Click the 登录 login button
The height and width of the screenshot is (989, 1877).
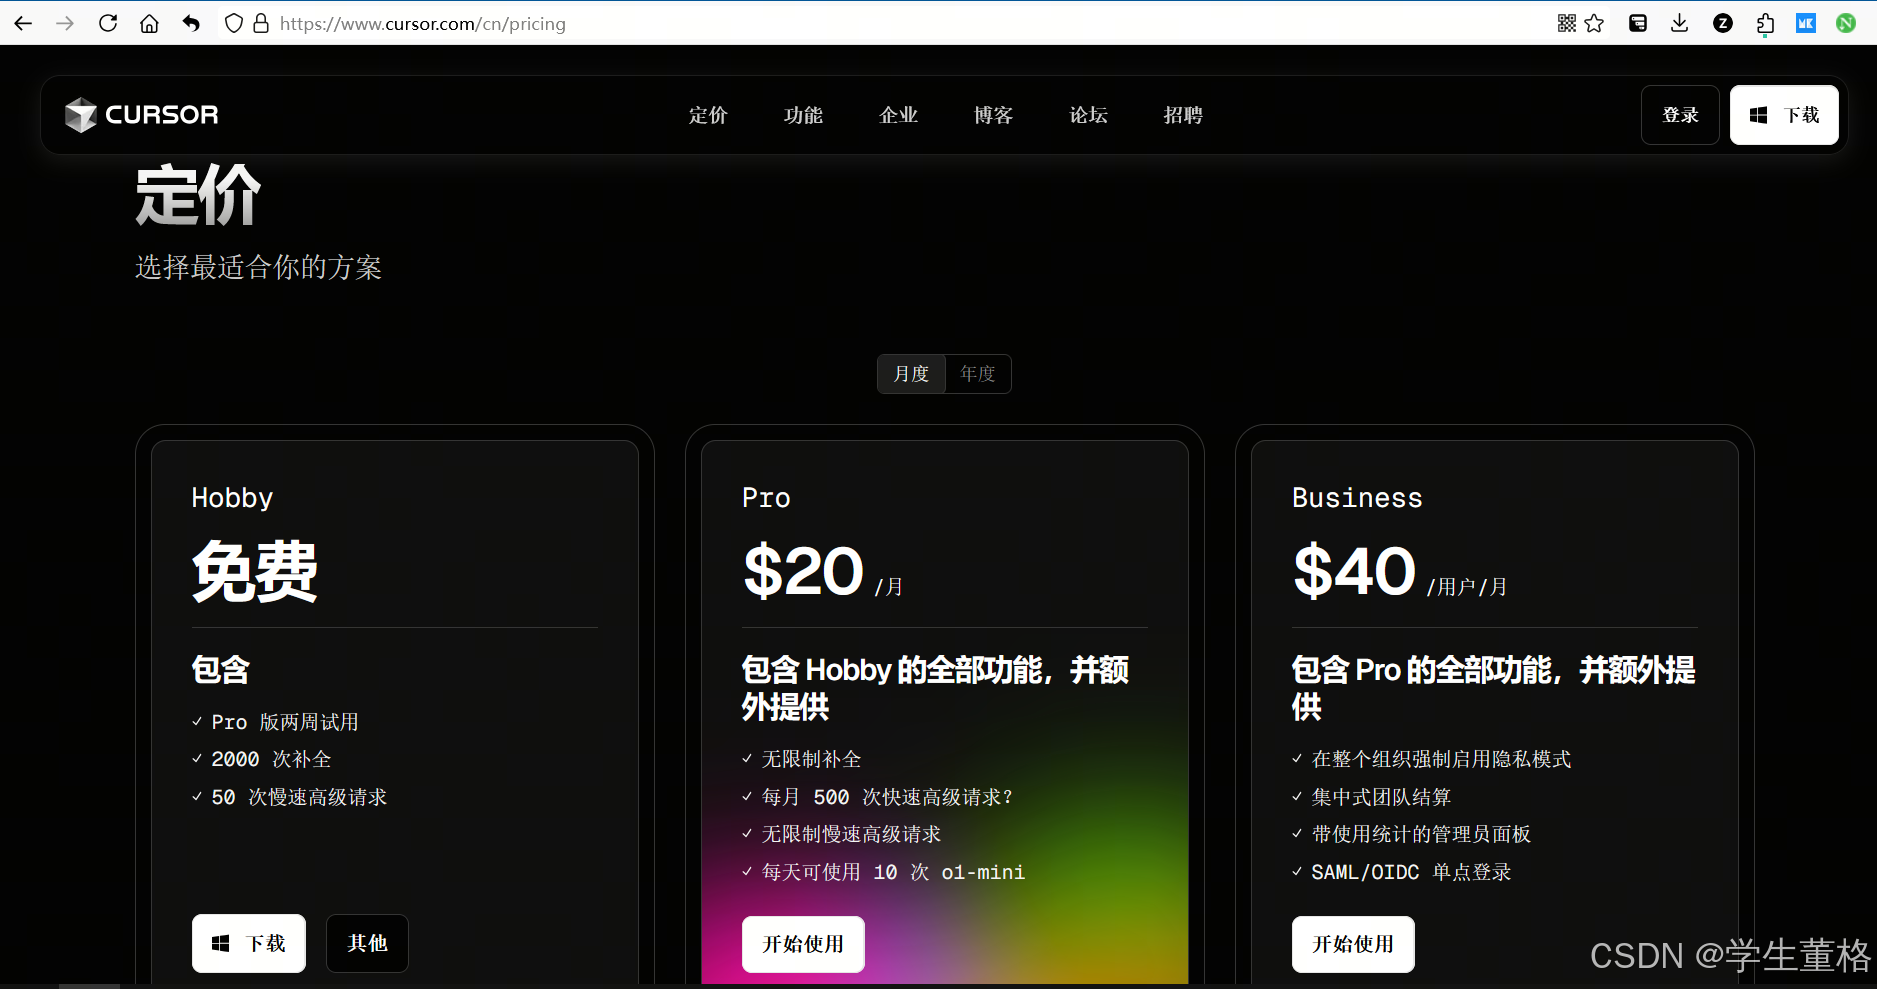(x=1680, y=115)
